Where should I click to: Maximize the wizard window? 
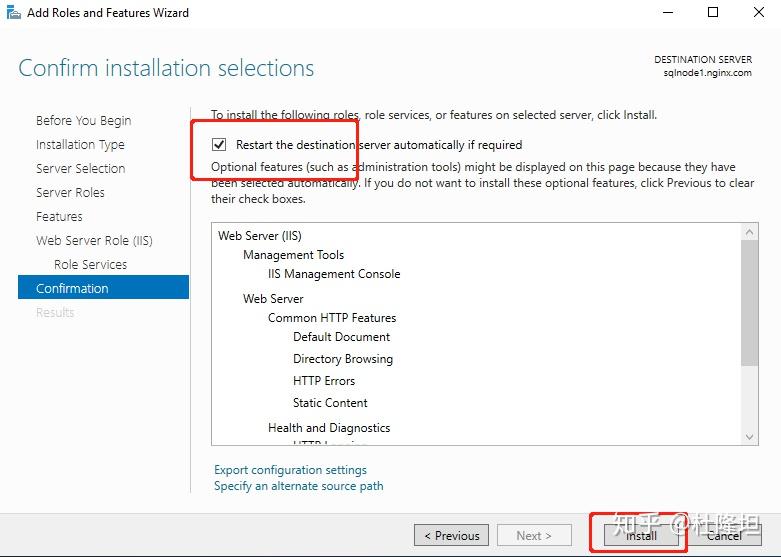[713, 13]
